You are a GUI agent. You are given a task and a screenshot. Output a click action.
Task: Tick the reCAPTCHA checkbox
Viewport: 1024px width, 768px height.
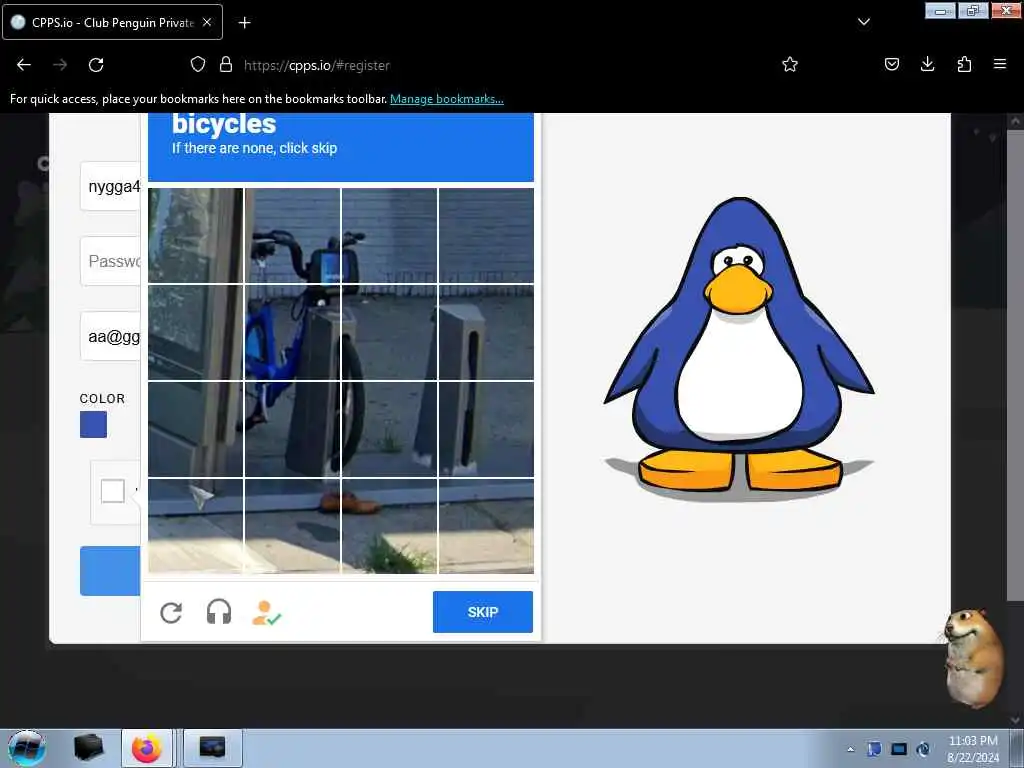click(x=113, y=490)
